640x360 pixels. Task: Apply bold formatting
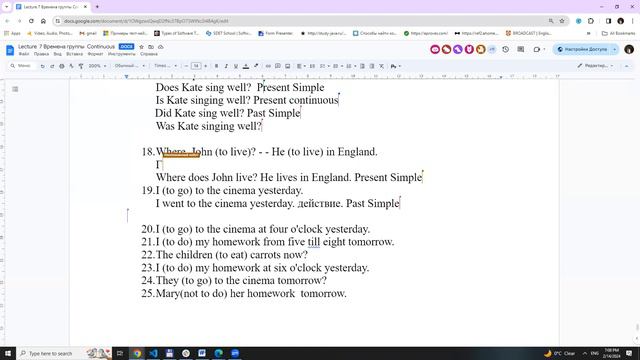click(216, 66)
